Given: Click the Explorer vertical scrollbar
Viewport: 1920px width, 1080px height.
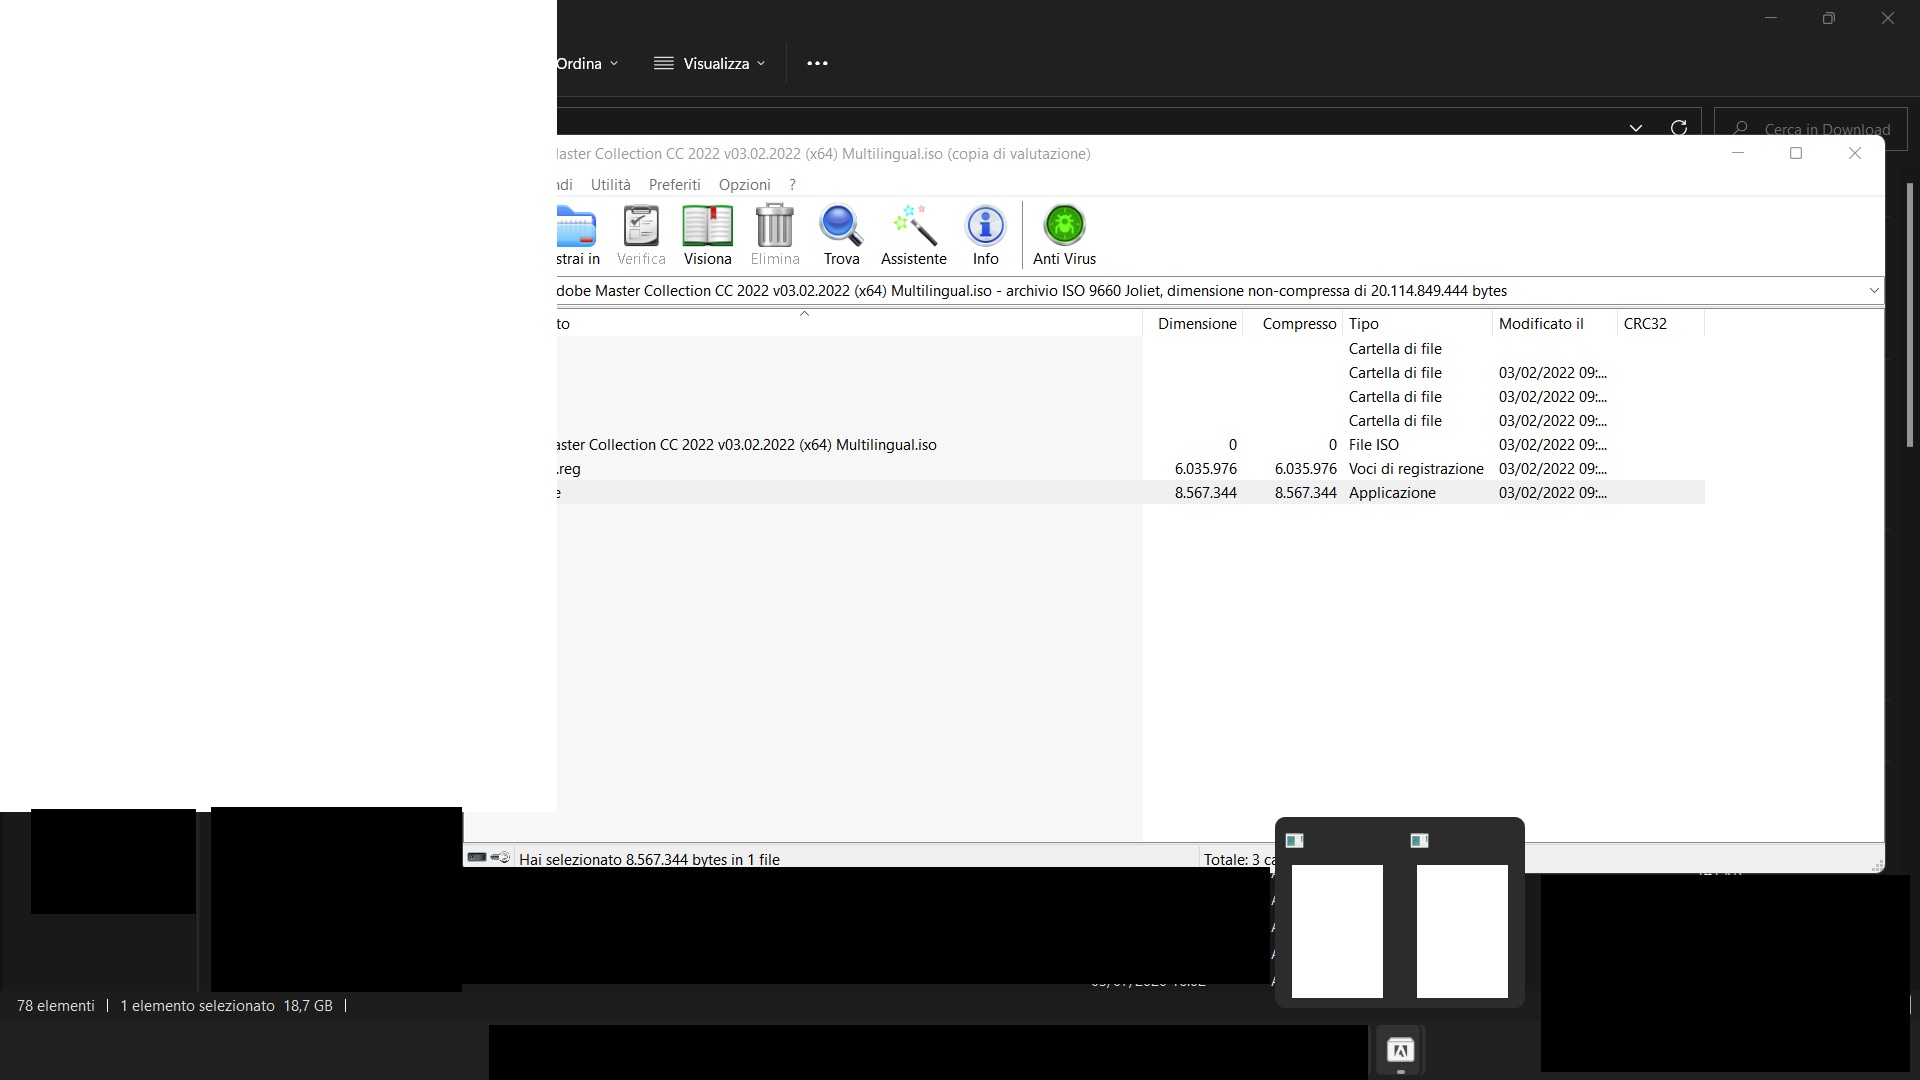Looking at the screenshot, I should (1910, 314).
